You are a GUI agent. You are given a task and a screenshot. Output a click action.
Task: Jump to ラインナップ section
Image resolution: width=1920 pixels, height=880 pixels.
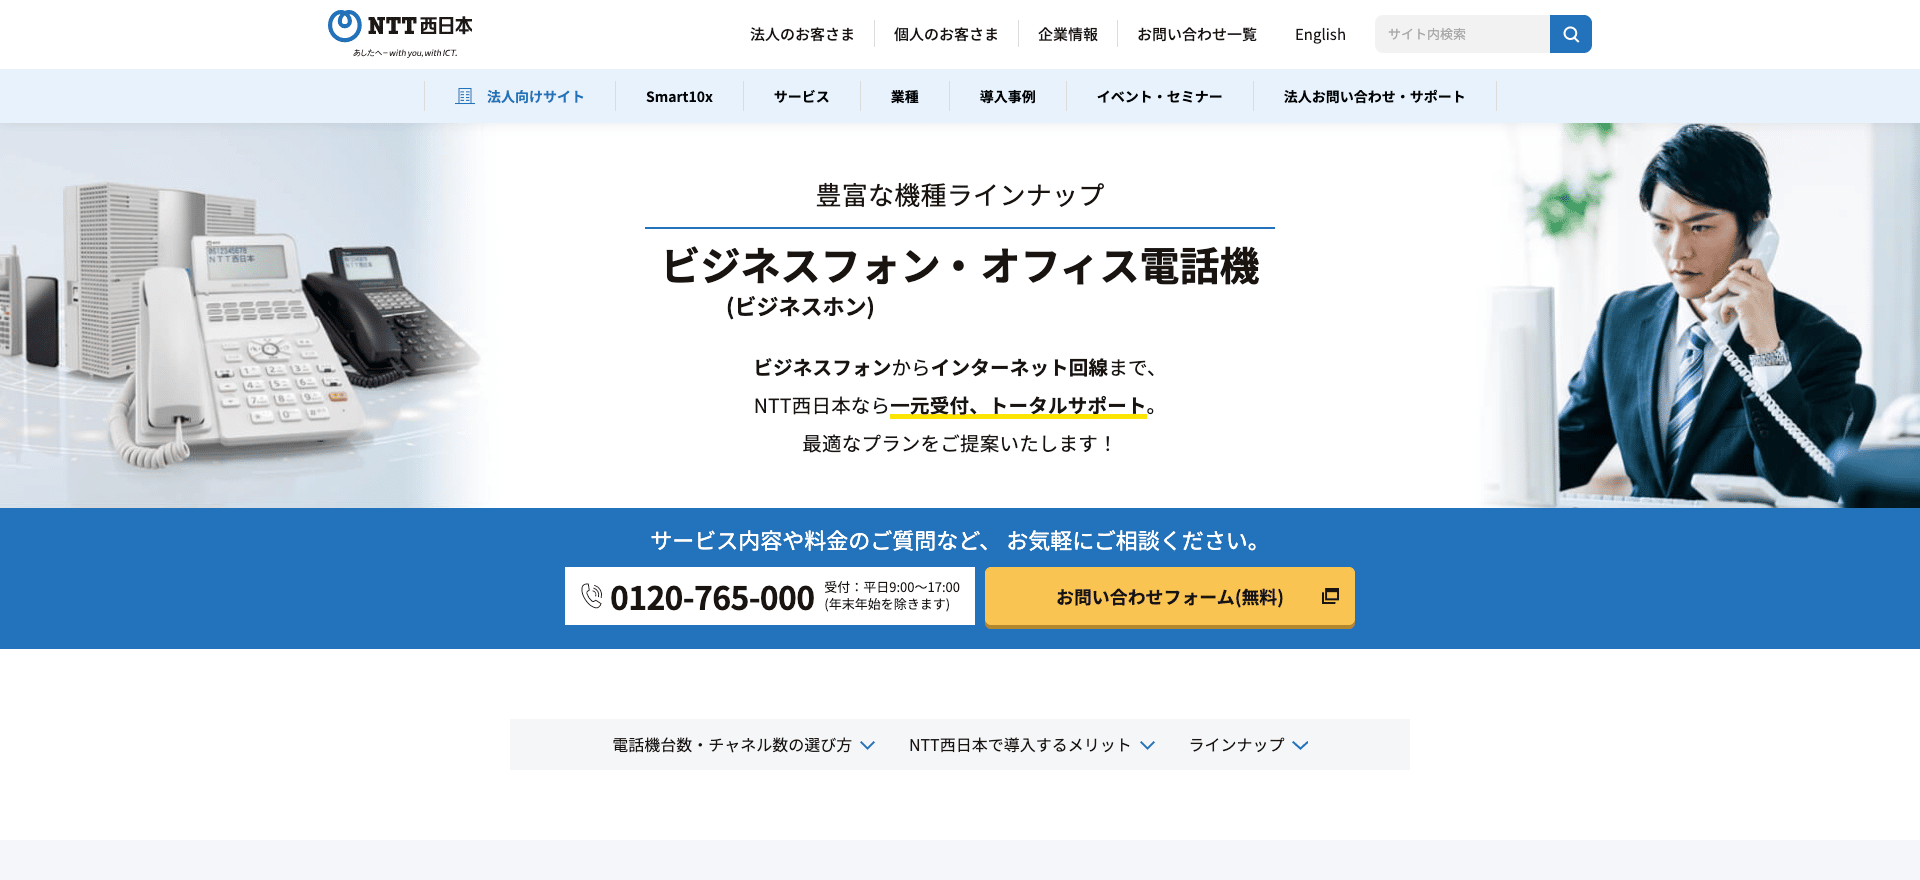pyautogui.click(x=1237, y=745)
